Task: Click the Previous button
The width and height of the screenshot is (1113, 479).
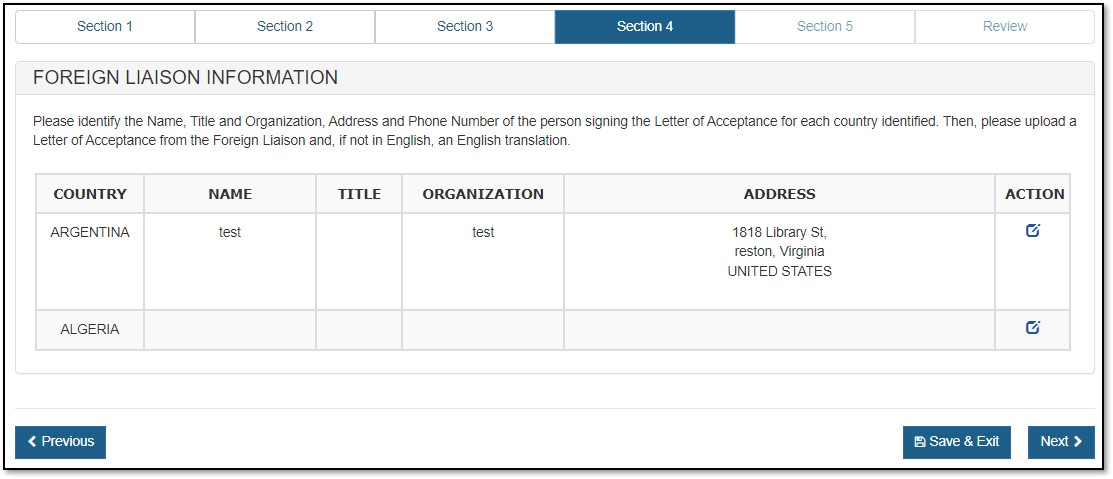Action: (61, 442)
